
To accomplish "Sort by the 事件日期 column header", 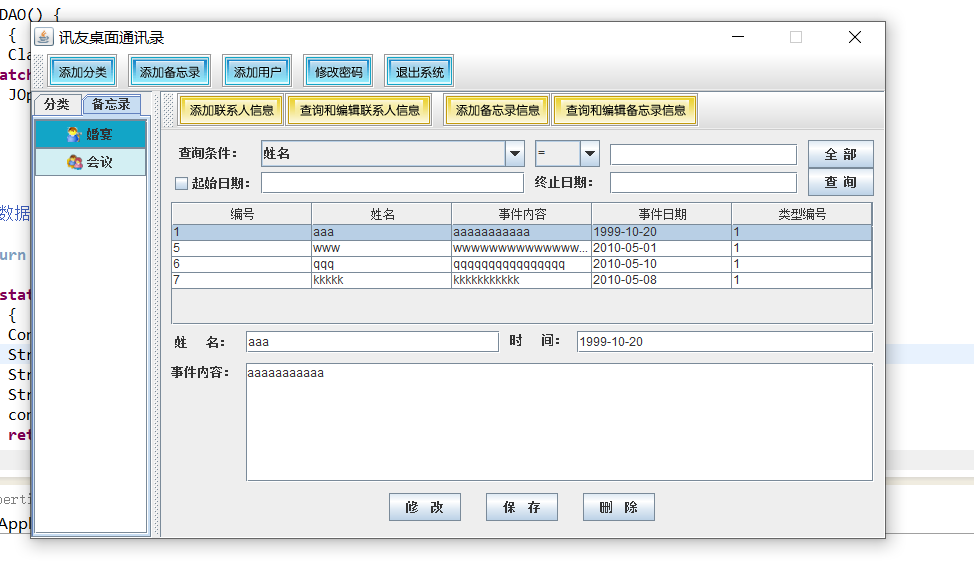I will coord(661,214).
